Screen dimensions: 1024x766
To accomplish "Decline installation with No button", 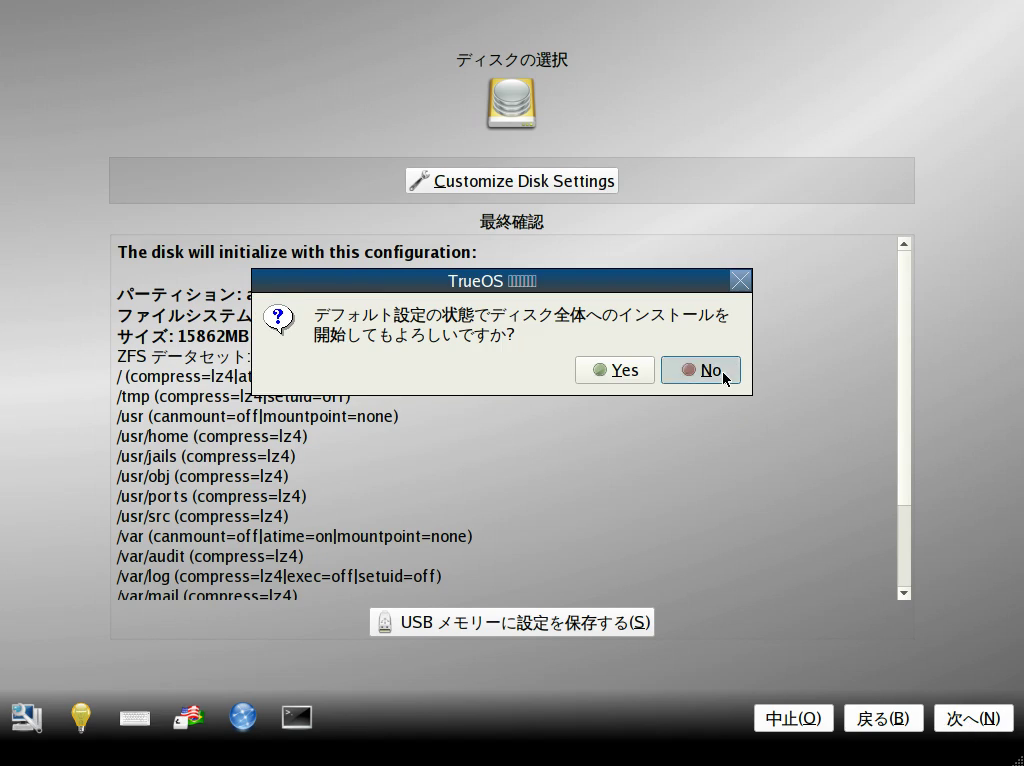I will 700,370.
